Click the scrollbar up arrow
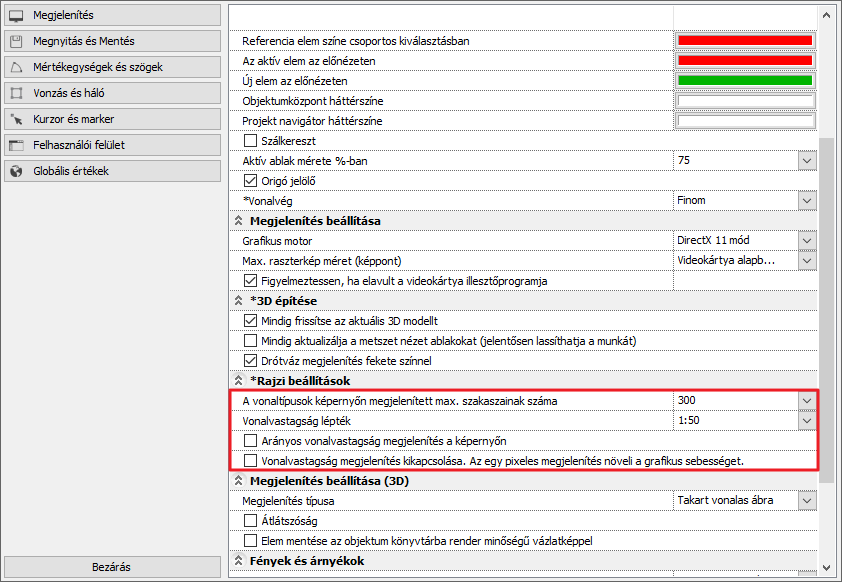This screenshot has height=582, width=842. (x=826, y=15)
